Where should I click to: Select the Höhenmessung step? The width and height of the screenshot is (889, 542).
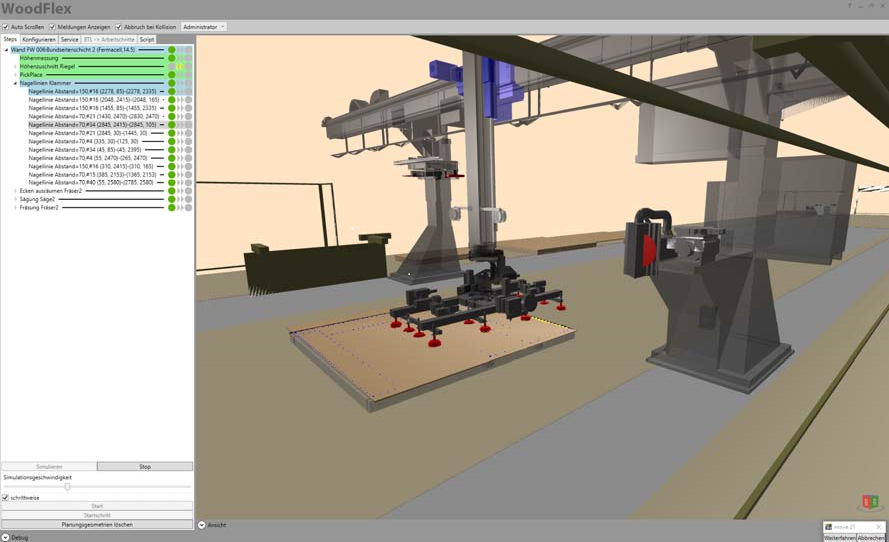tap(39, 58)
